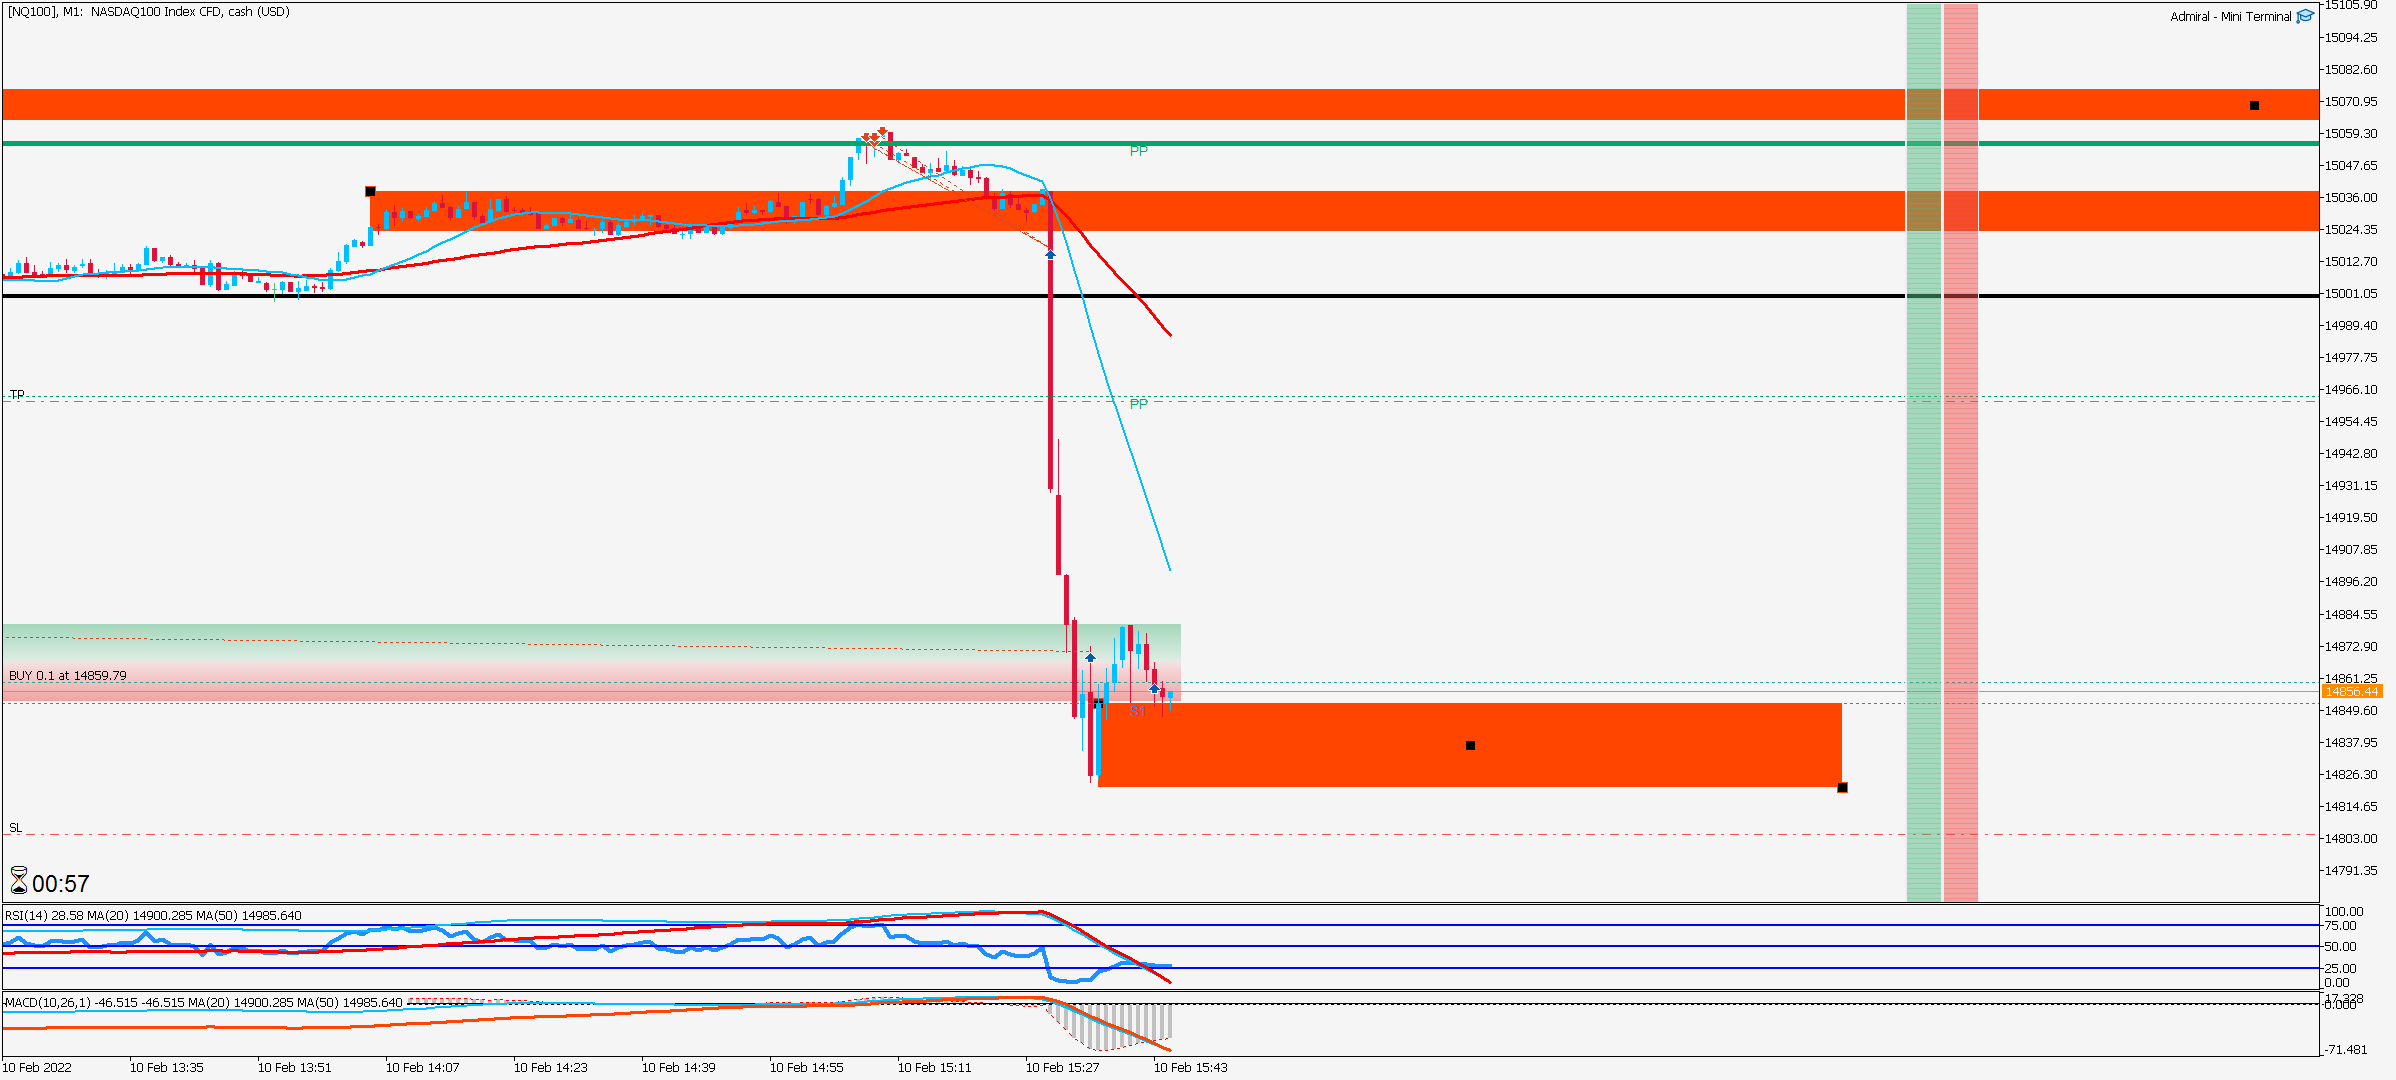Click the blue buy arrow nearest the S1 label
This screenshot has width=2396, height=1080.
[1154, 689]
